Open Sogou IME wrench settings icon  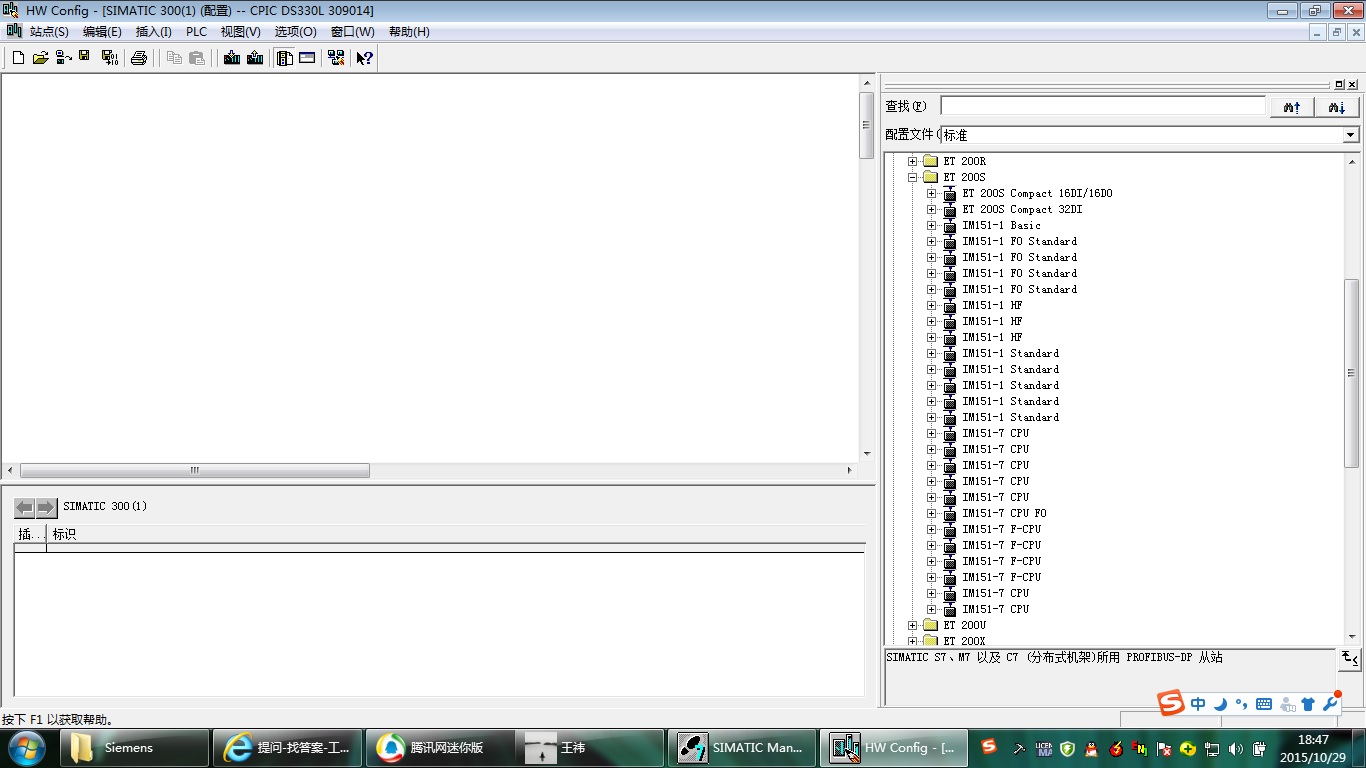(1329, 704)
